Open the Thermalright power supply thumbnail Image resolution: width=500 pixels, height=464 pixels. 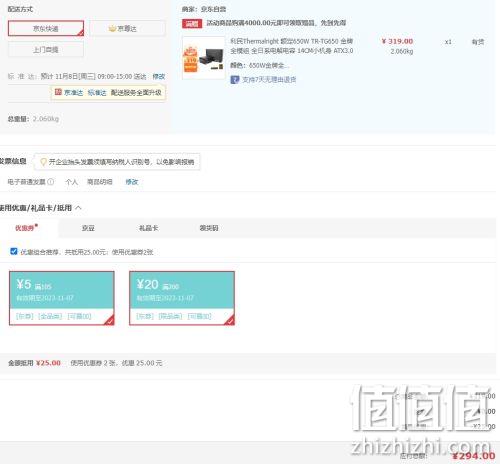tap(204, 58)
